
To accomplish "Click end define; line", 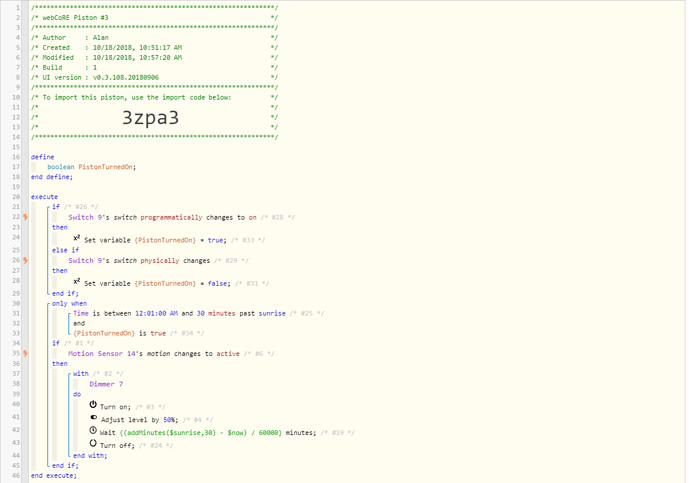I will coord(52,177).
